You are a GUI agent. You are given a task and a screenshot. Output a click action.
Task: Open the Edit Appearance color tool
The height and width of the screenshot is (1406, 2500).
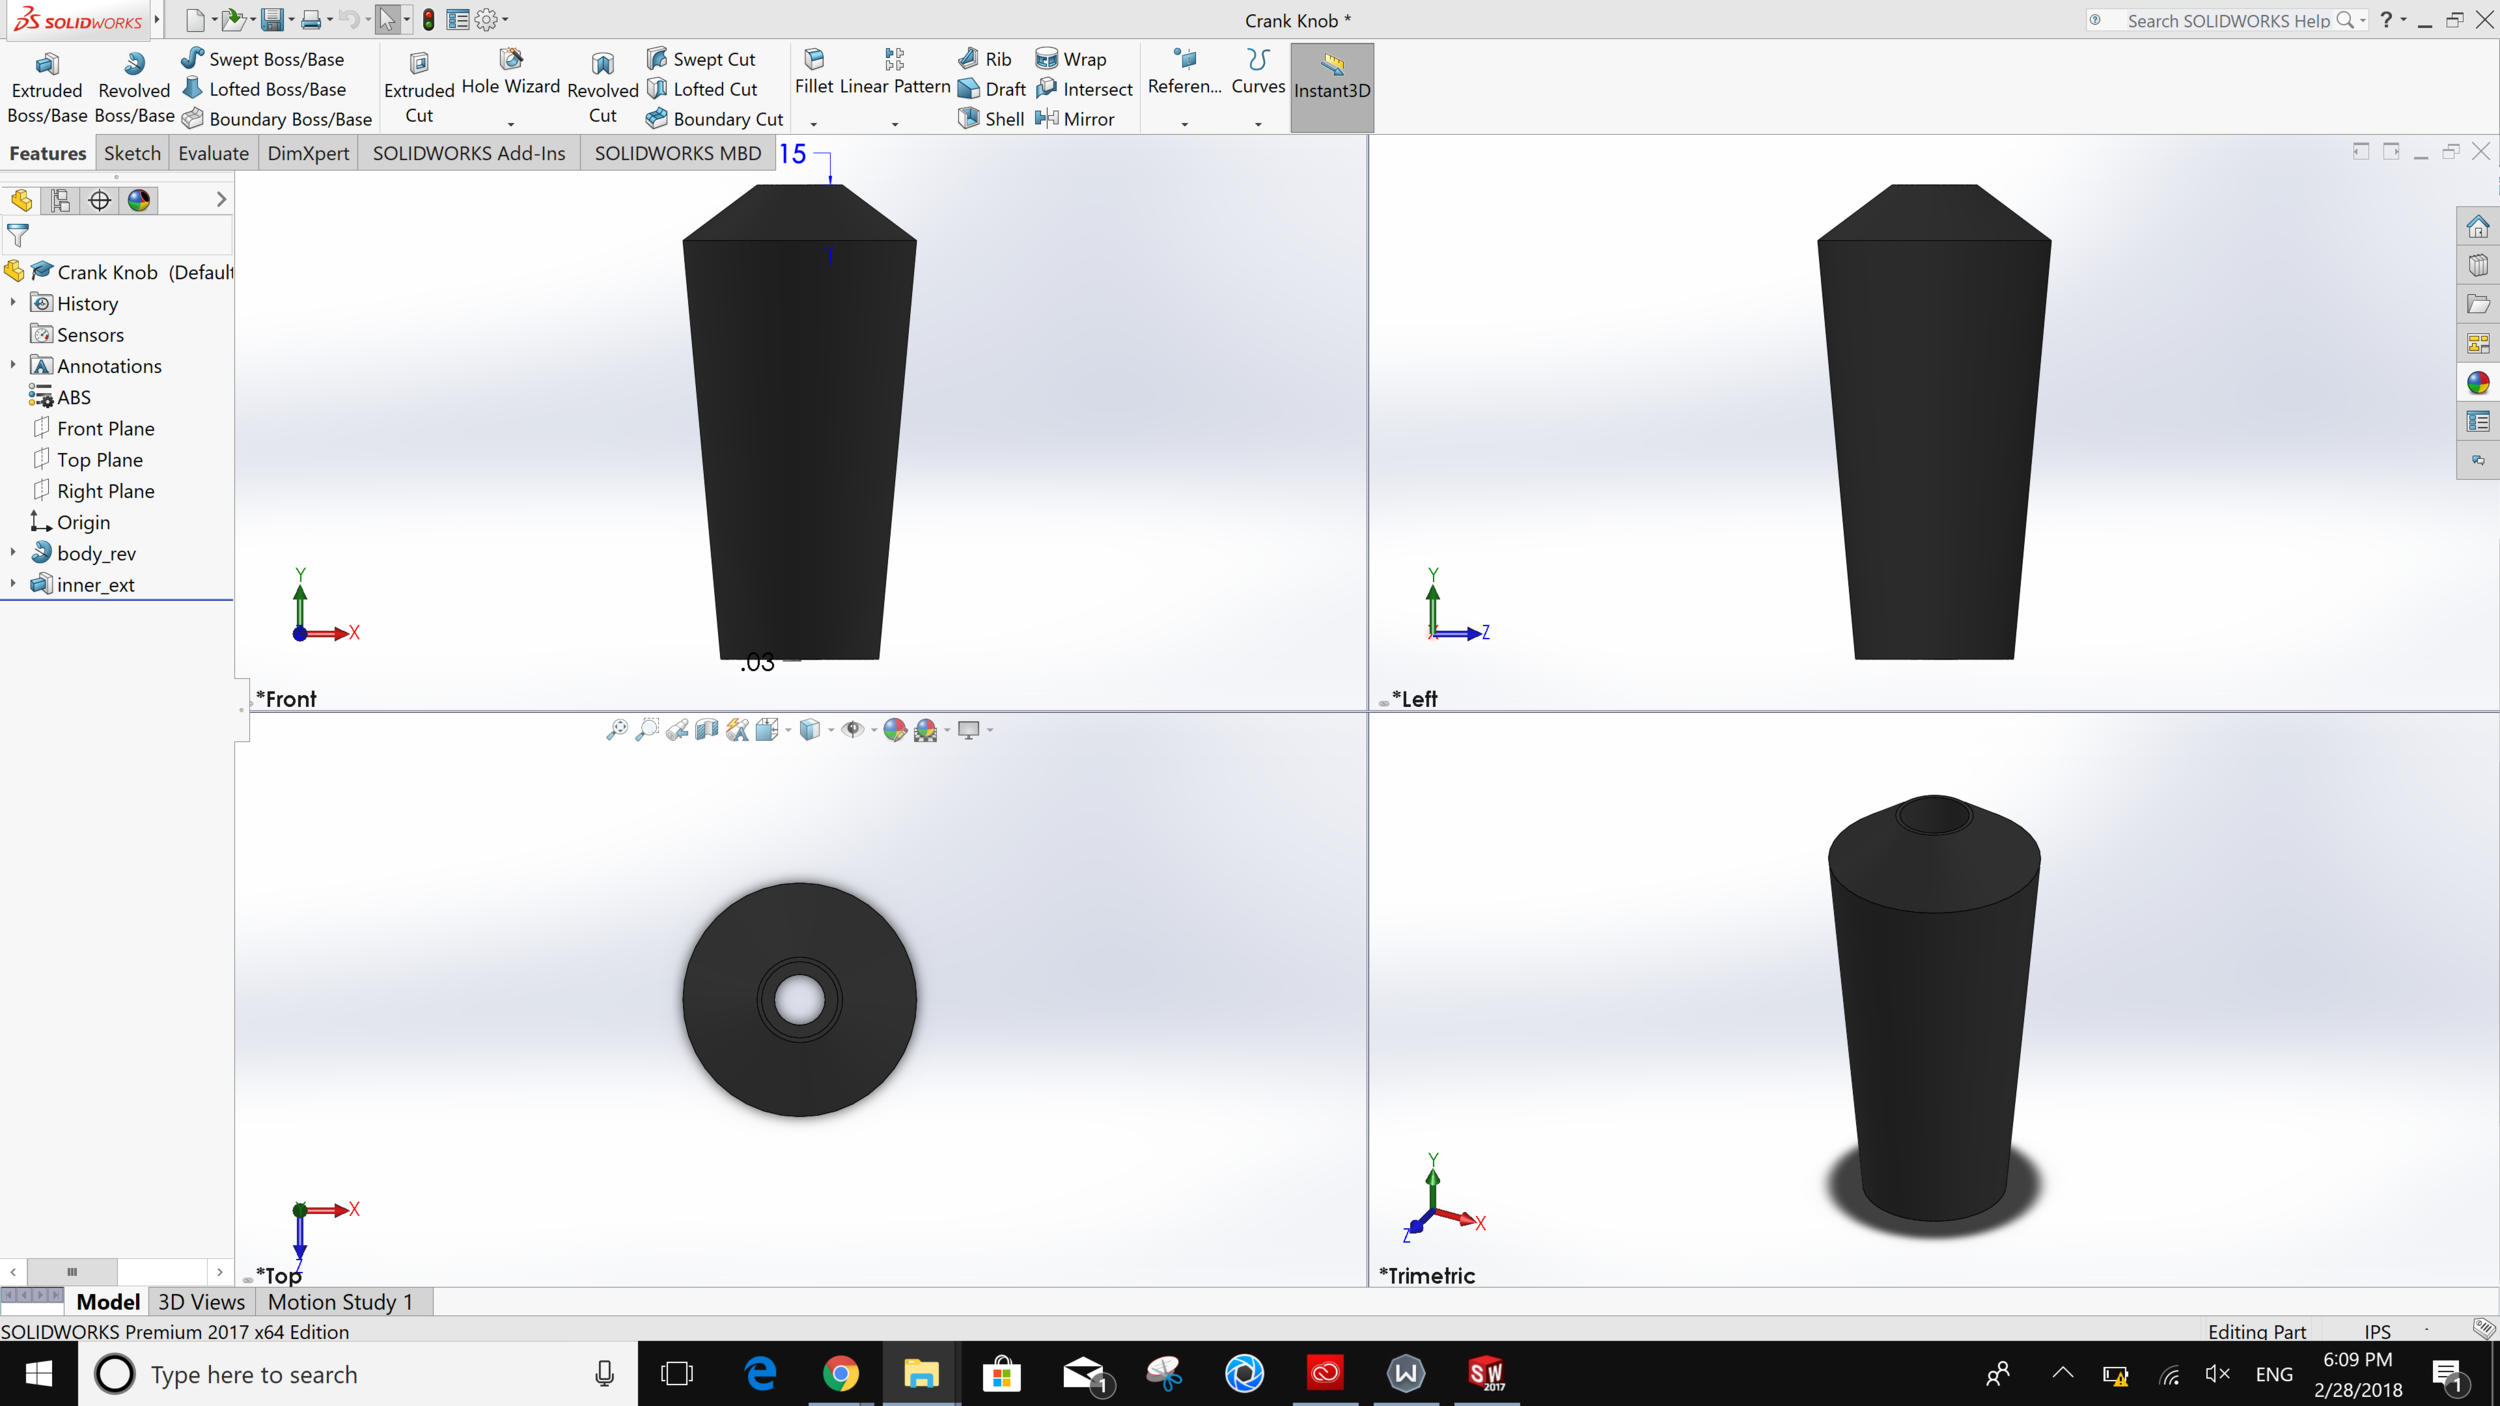(x=896, y=729)
